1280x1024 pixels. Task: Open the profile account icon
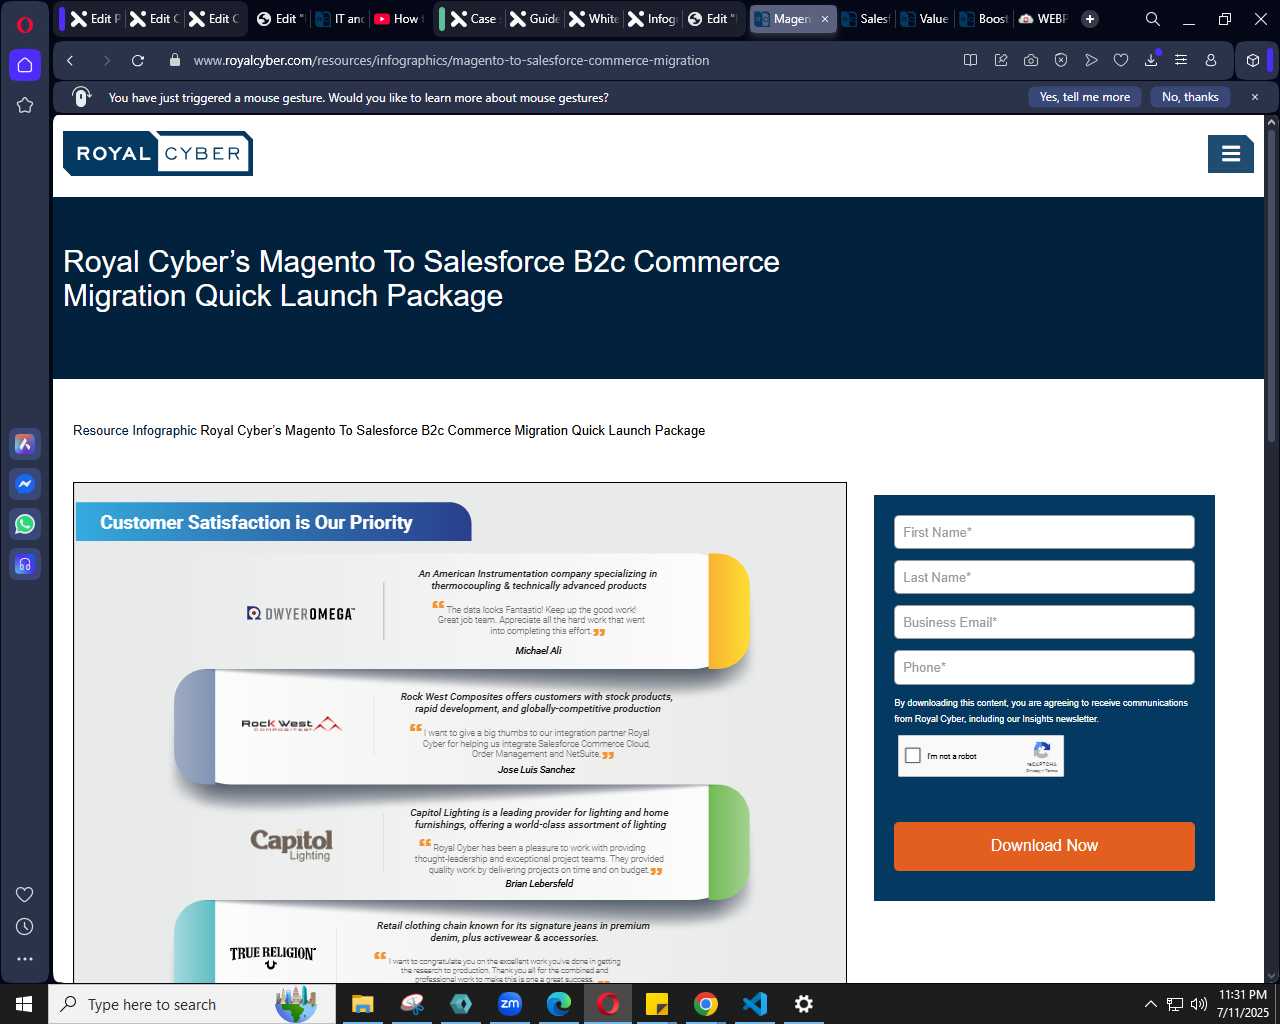(1211, 60)
